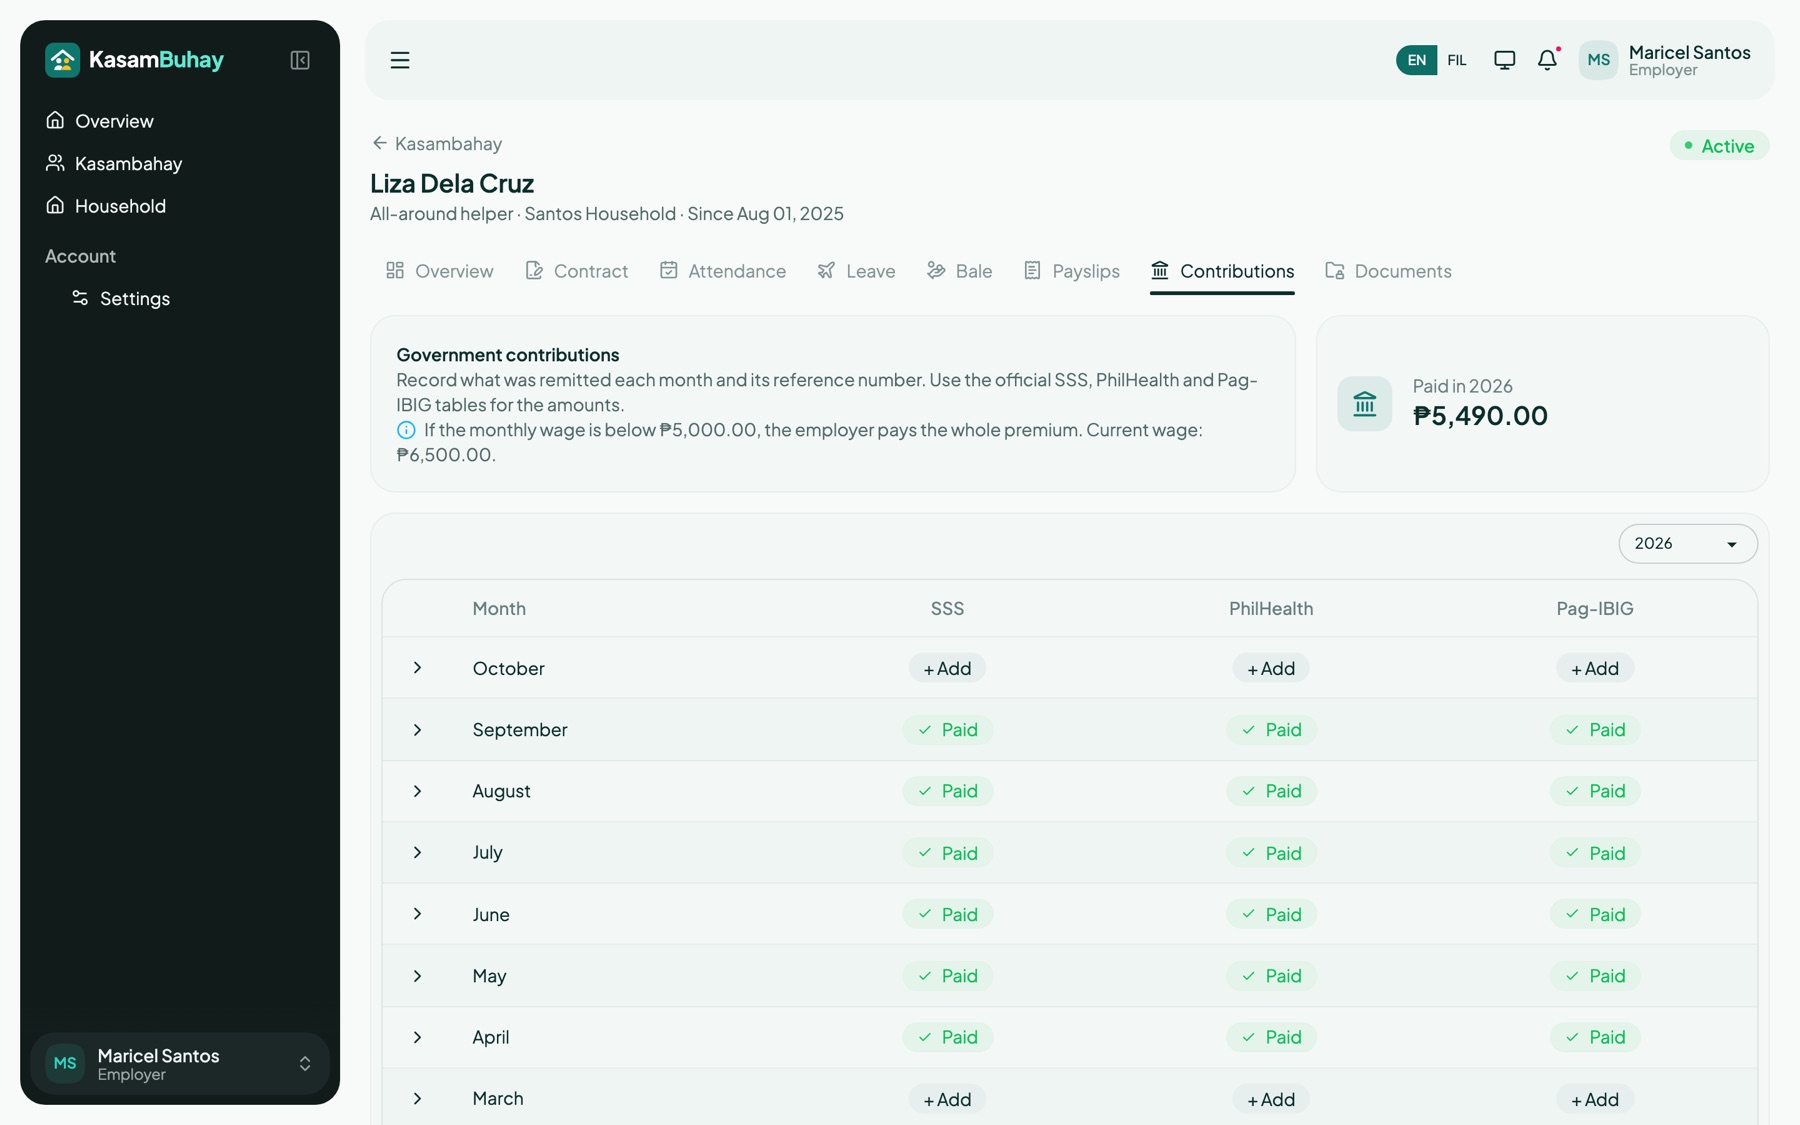Click the Paid SSS badge for September

point(947,730)
